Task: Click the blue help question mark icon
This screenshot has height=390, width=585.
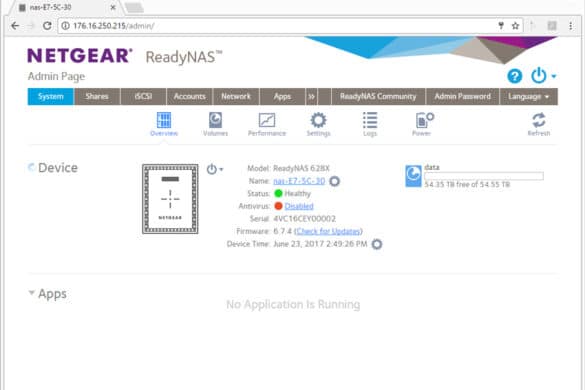Action: [x=514, y=76]
